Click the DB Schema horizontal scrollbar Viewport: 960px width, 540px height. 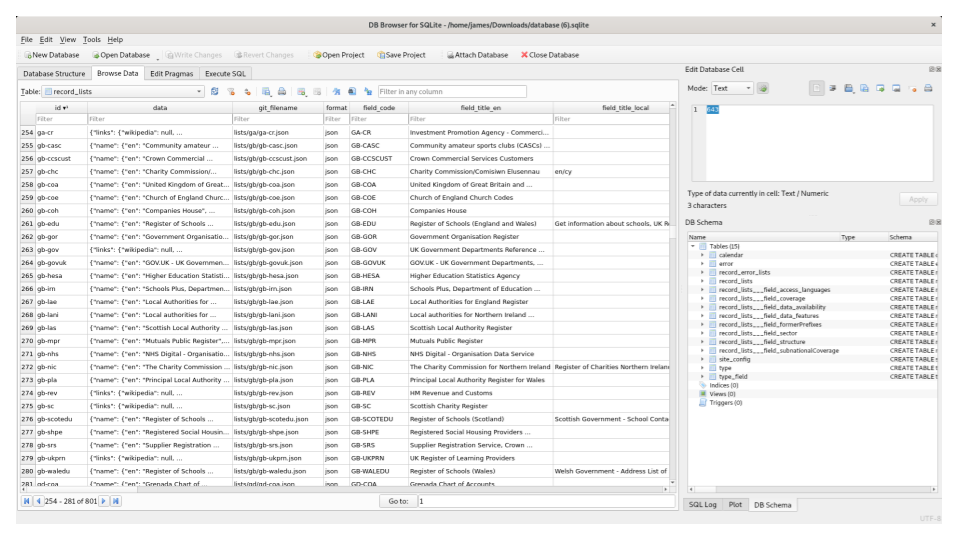[x=812, y=489]
